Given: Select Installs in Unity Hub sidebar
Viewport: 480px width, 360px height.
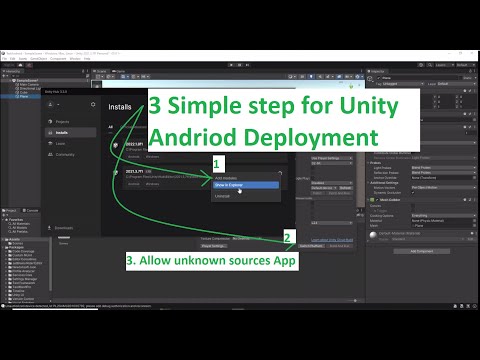Looking at the screenshot, I should [71, 132].
